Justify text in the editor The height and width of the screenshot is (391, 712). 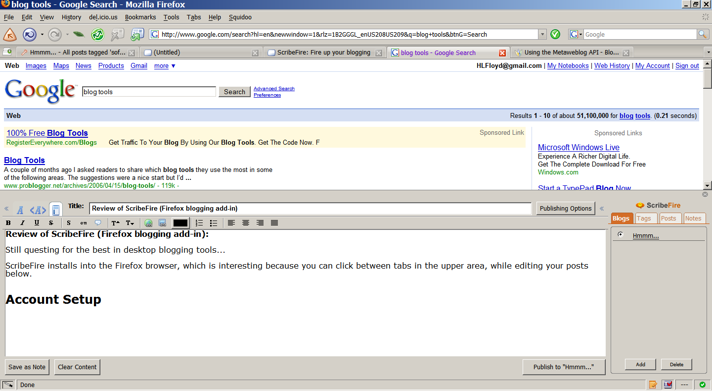tap(274, 223)
